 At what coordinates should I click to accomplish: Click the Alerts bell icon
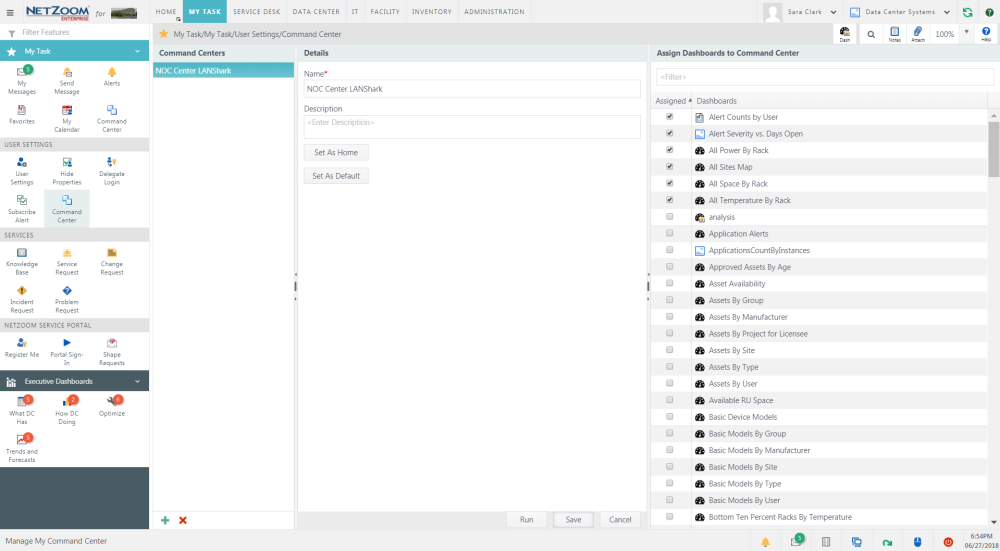[111, 73]
